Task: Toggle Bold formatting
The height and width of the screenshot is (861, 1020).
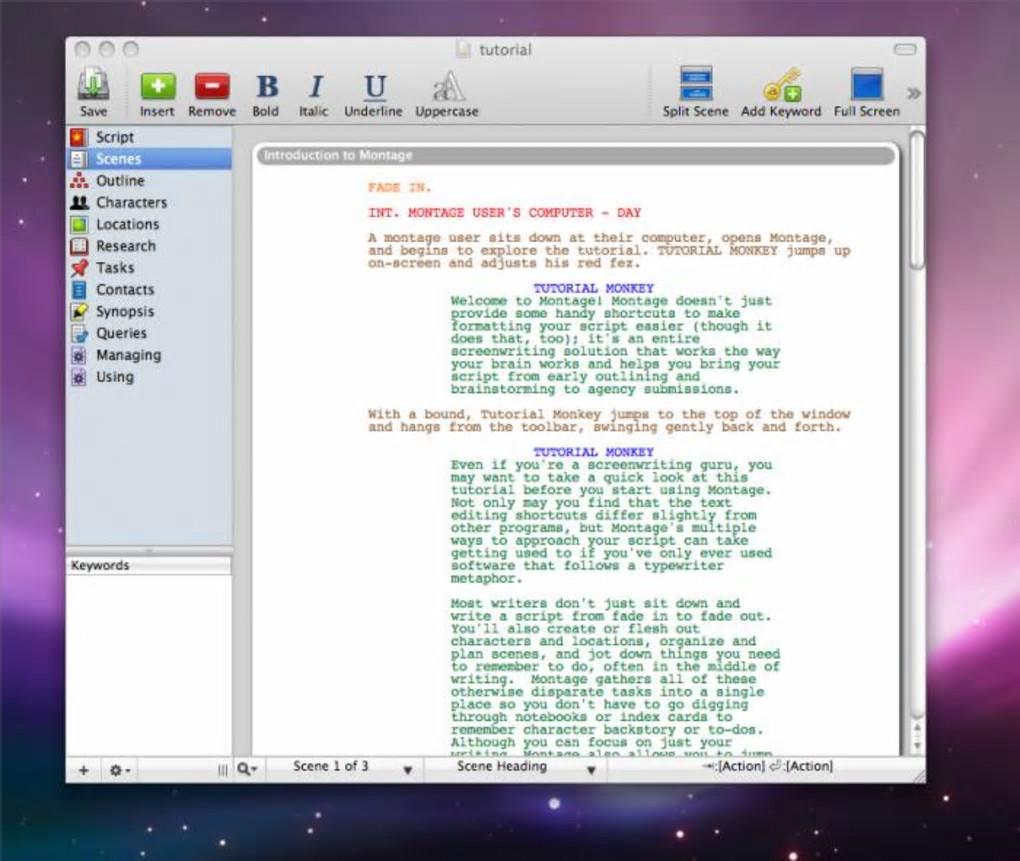Action: tap(266, 87)
